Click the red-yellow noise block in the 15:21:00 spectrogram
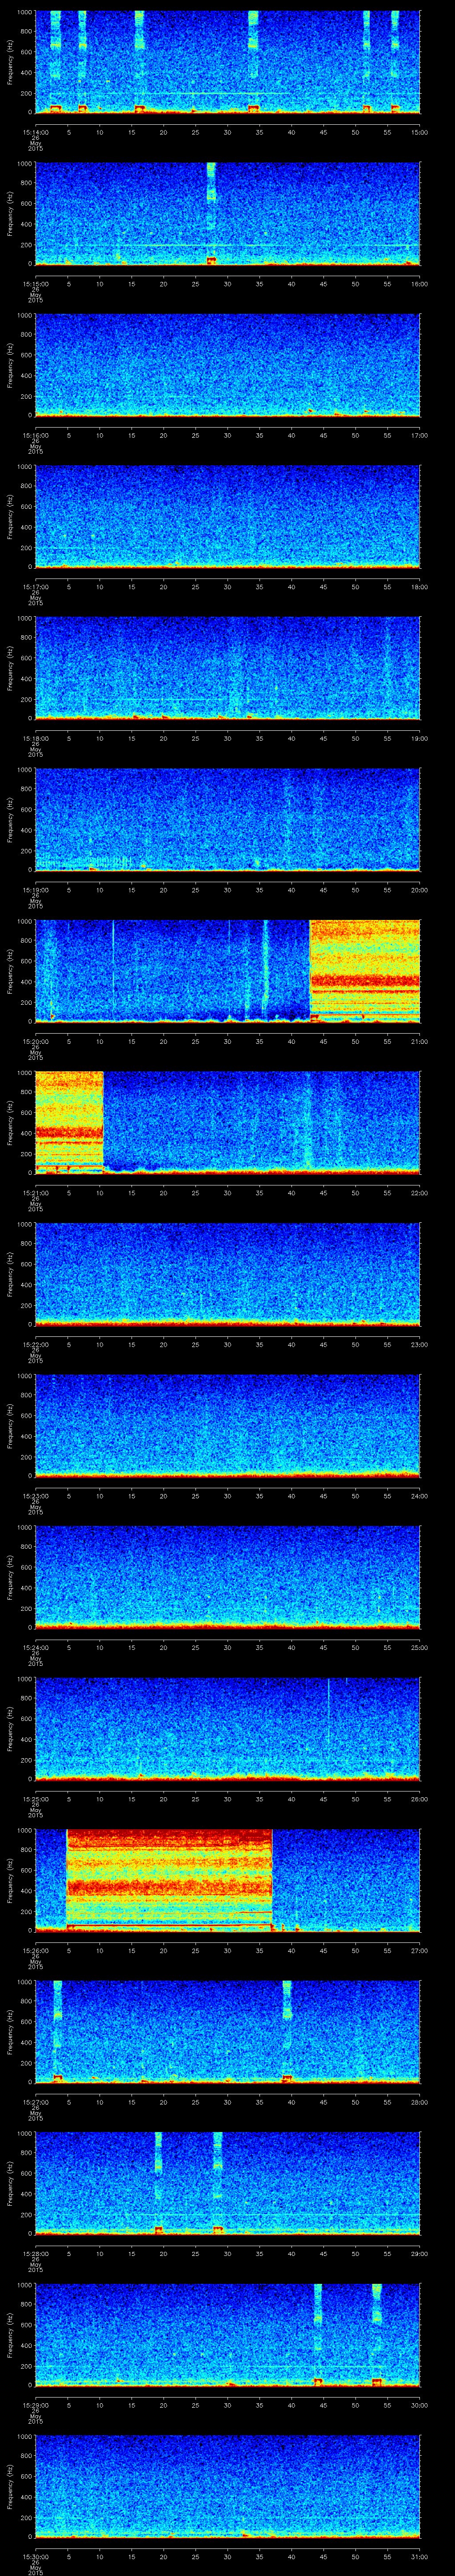Screen dimensions: 455x2576 click(69, 1122)
